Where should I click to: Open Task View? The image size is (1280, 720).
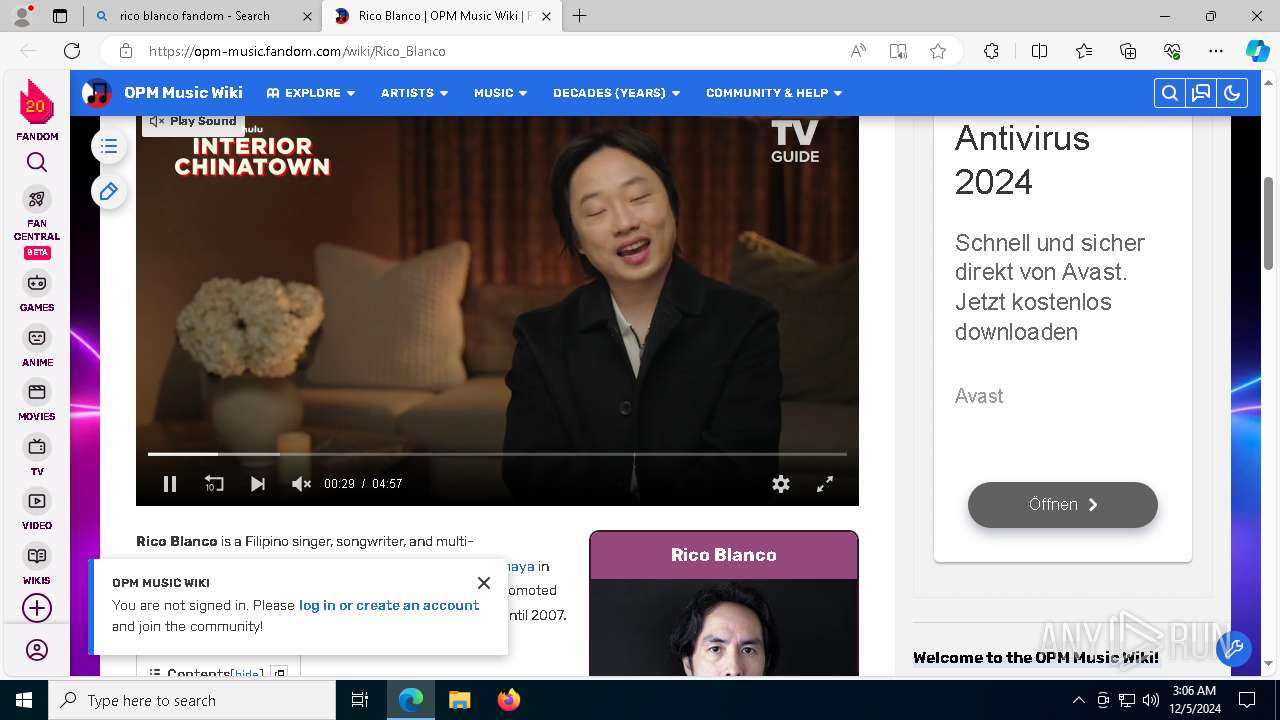point(360,700)
